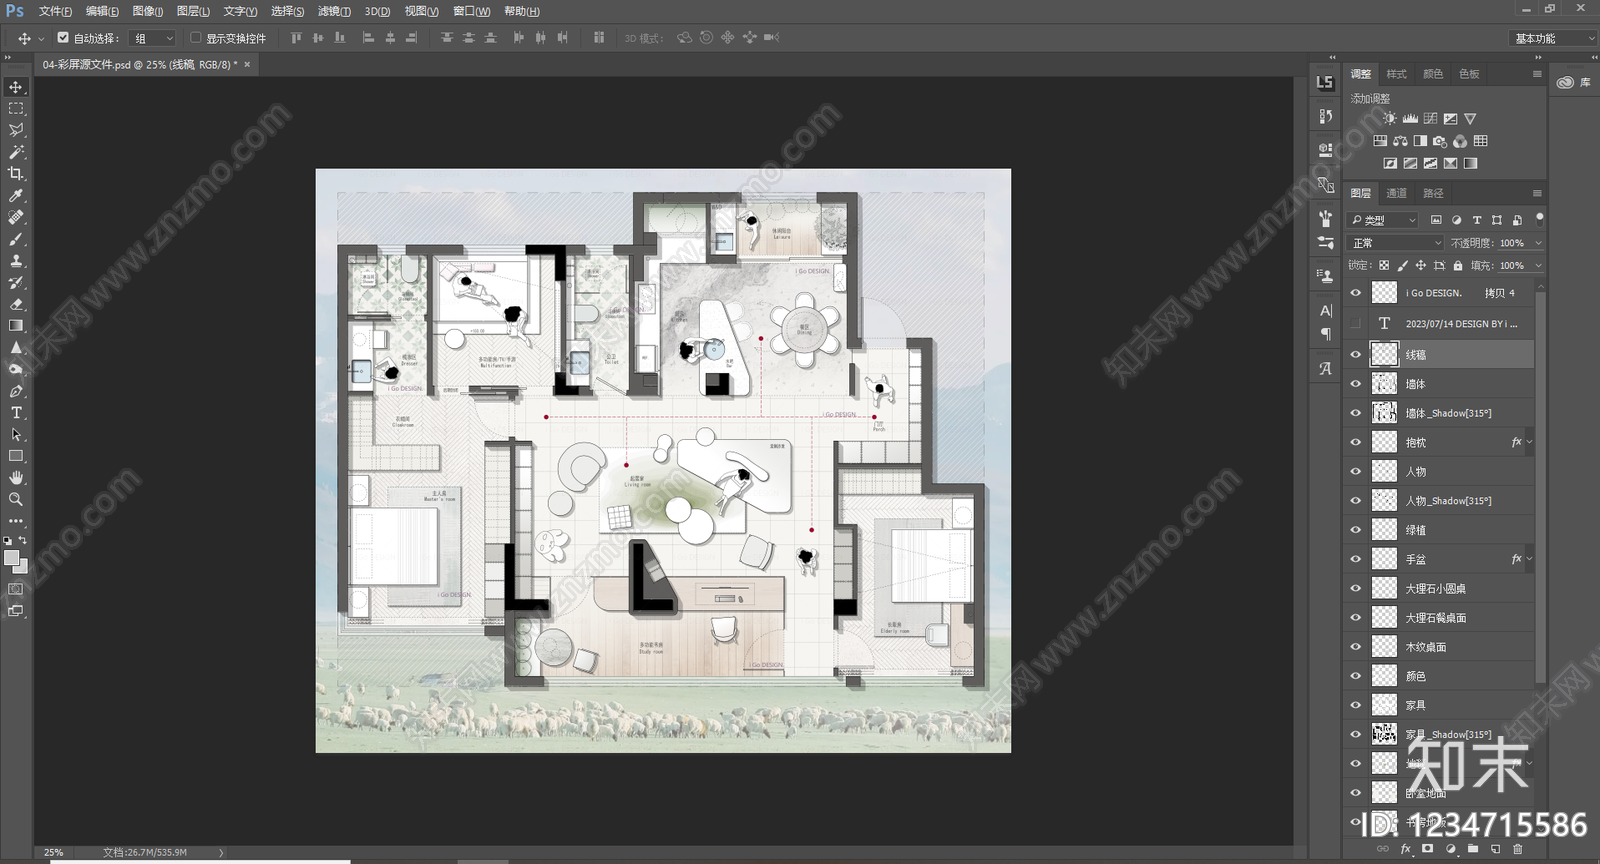Expand the 抱枕 layer effects

(x=1529, y=442)
